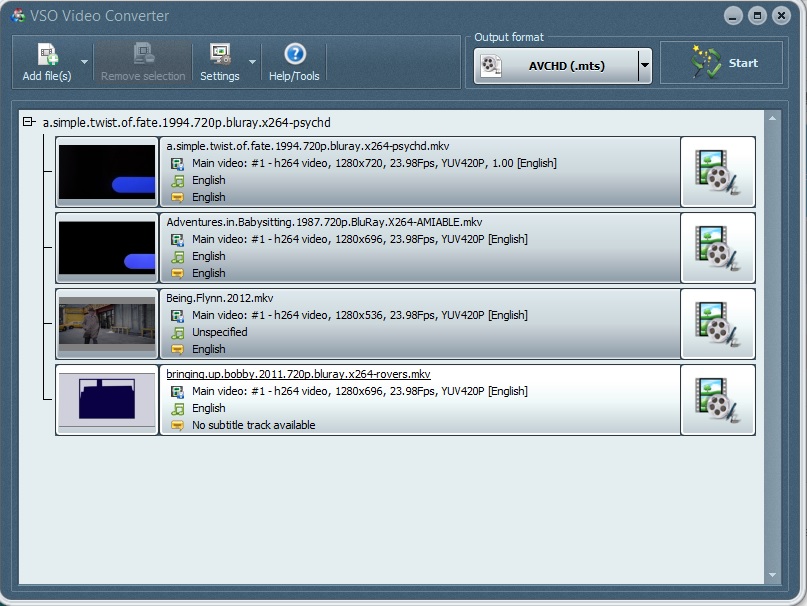The height and width of the screenshot is (606, 807).
Task: Click the No subtitle track available text
Action: coord(254,425)
